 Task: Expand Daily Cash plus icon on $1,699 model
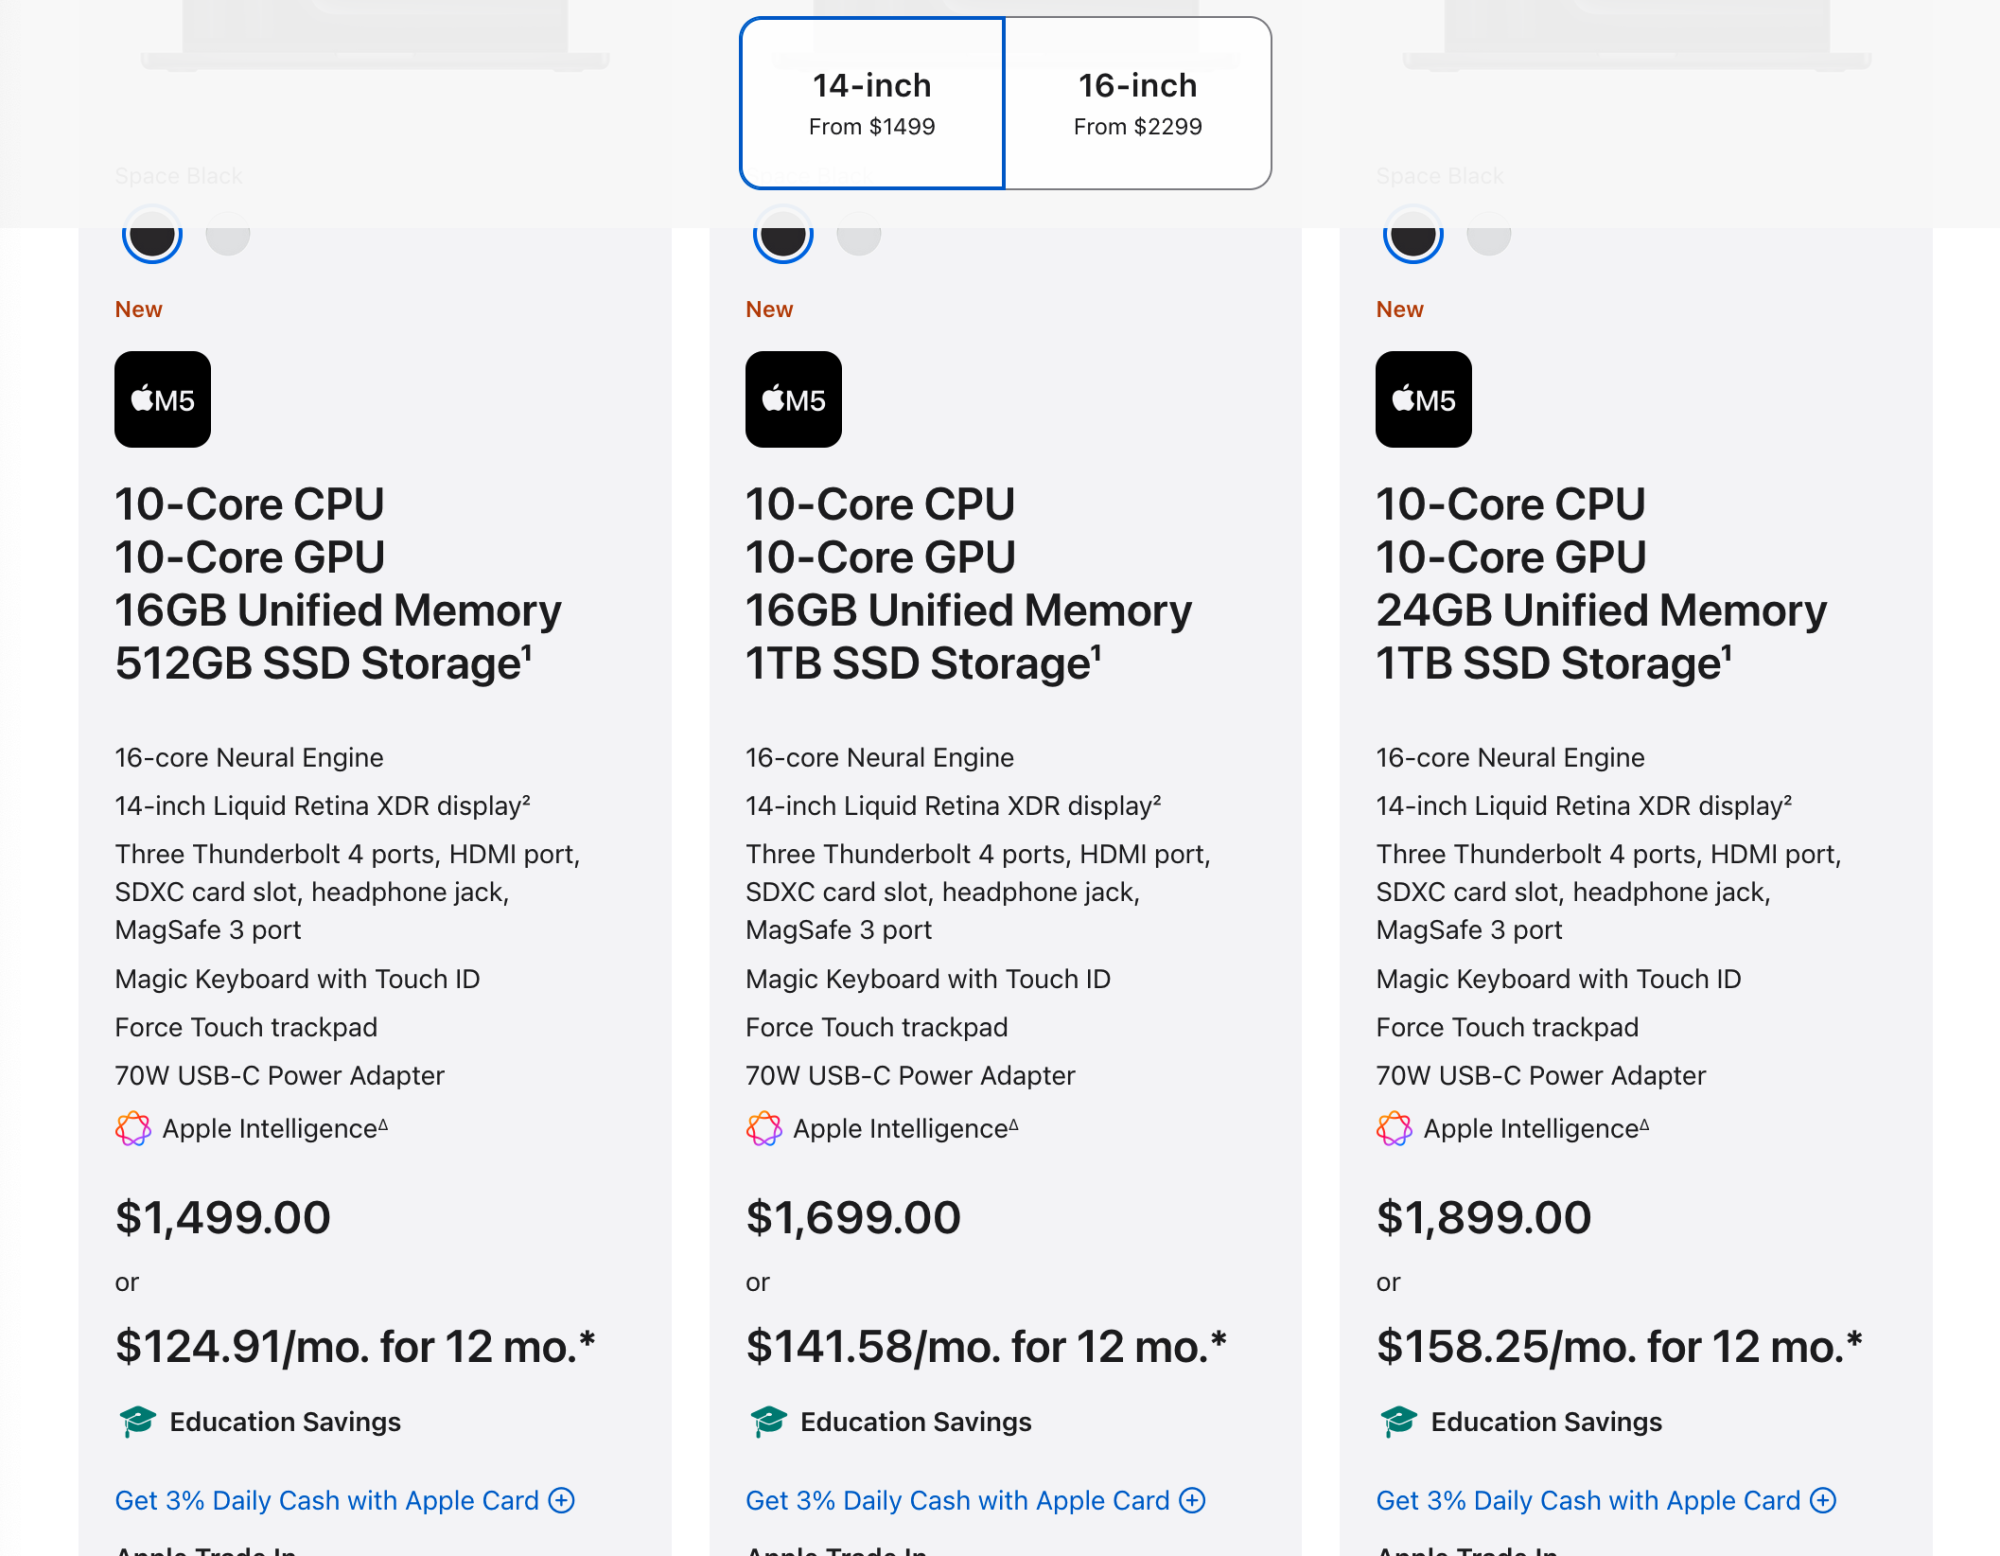click(x=1192, y=1500)
